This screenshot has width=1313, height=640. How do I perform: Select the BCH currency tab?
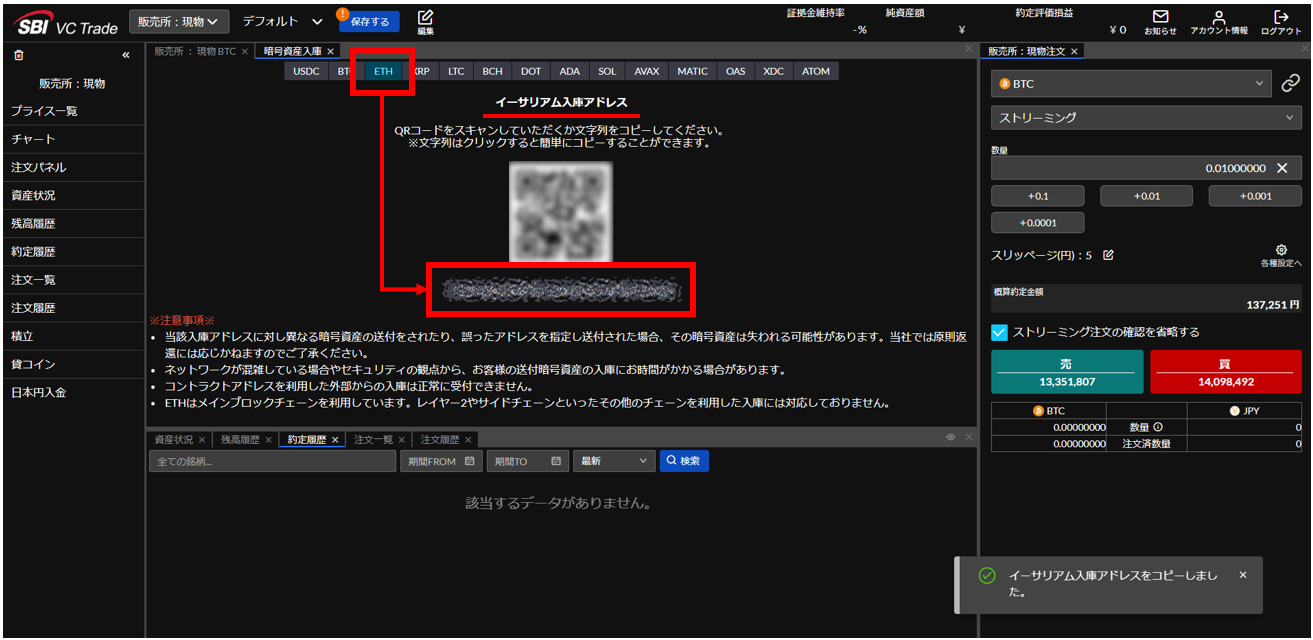493,71
